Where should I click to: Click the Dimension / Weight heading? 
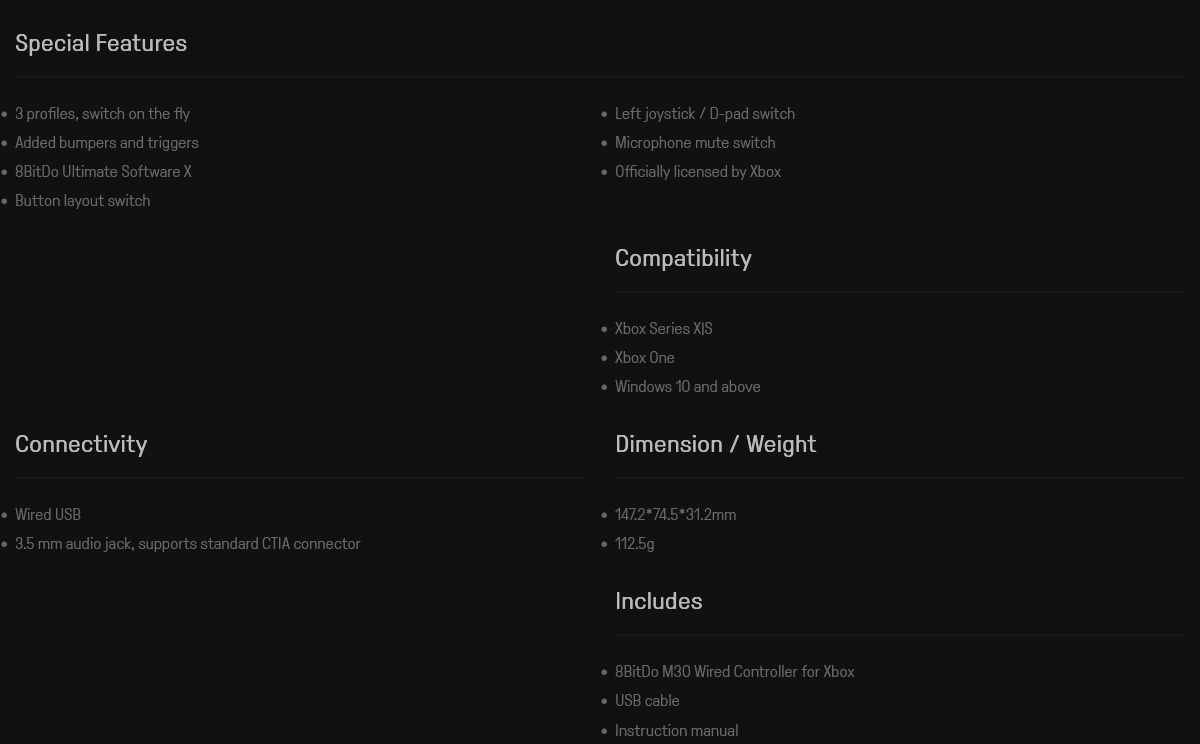(x=715, y=444)
